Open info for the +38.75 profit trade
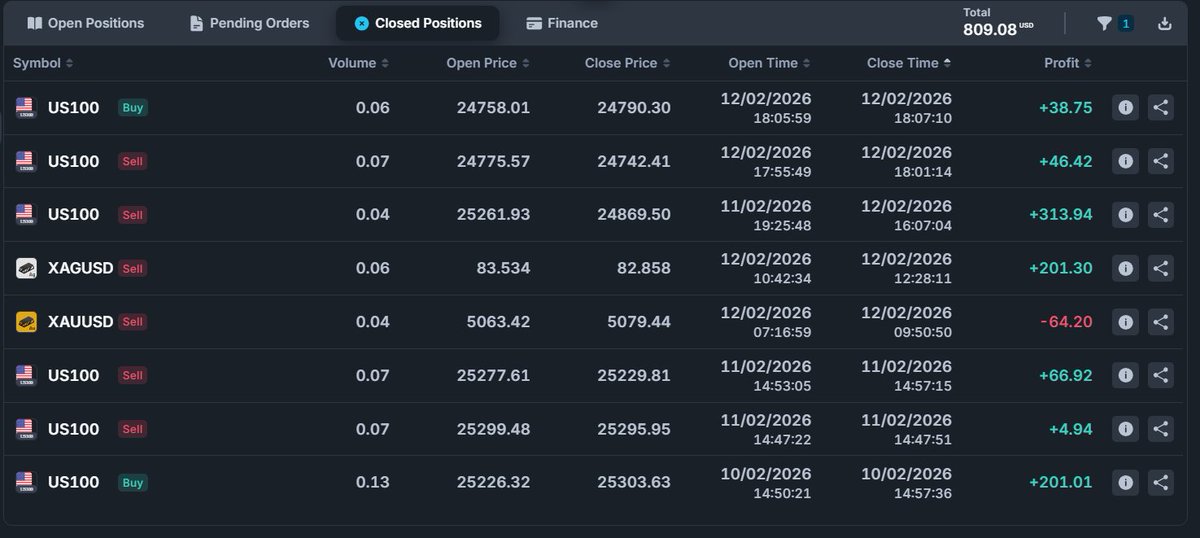 (x=1125, y=107)
